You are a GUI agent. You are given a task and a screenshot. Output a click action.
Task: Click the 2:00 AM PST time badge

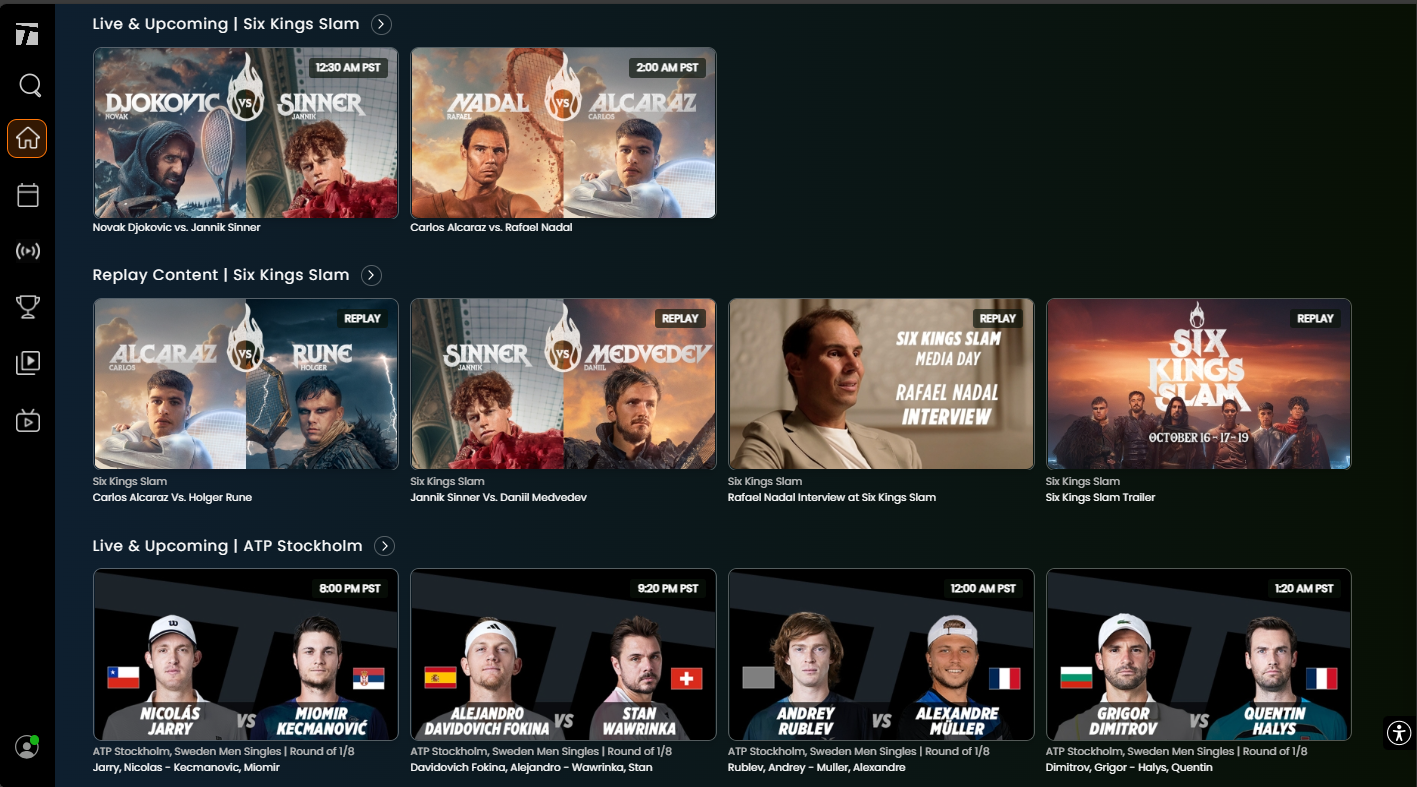(667, 68)
